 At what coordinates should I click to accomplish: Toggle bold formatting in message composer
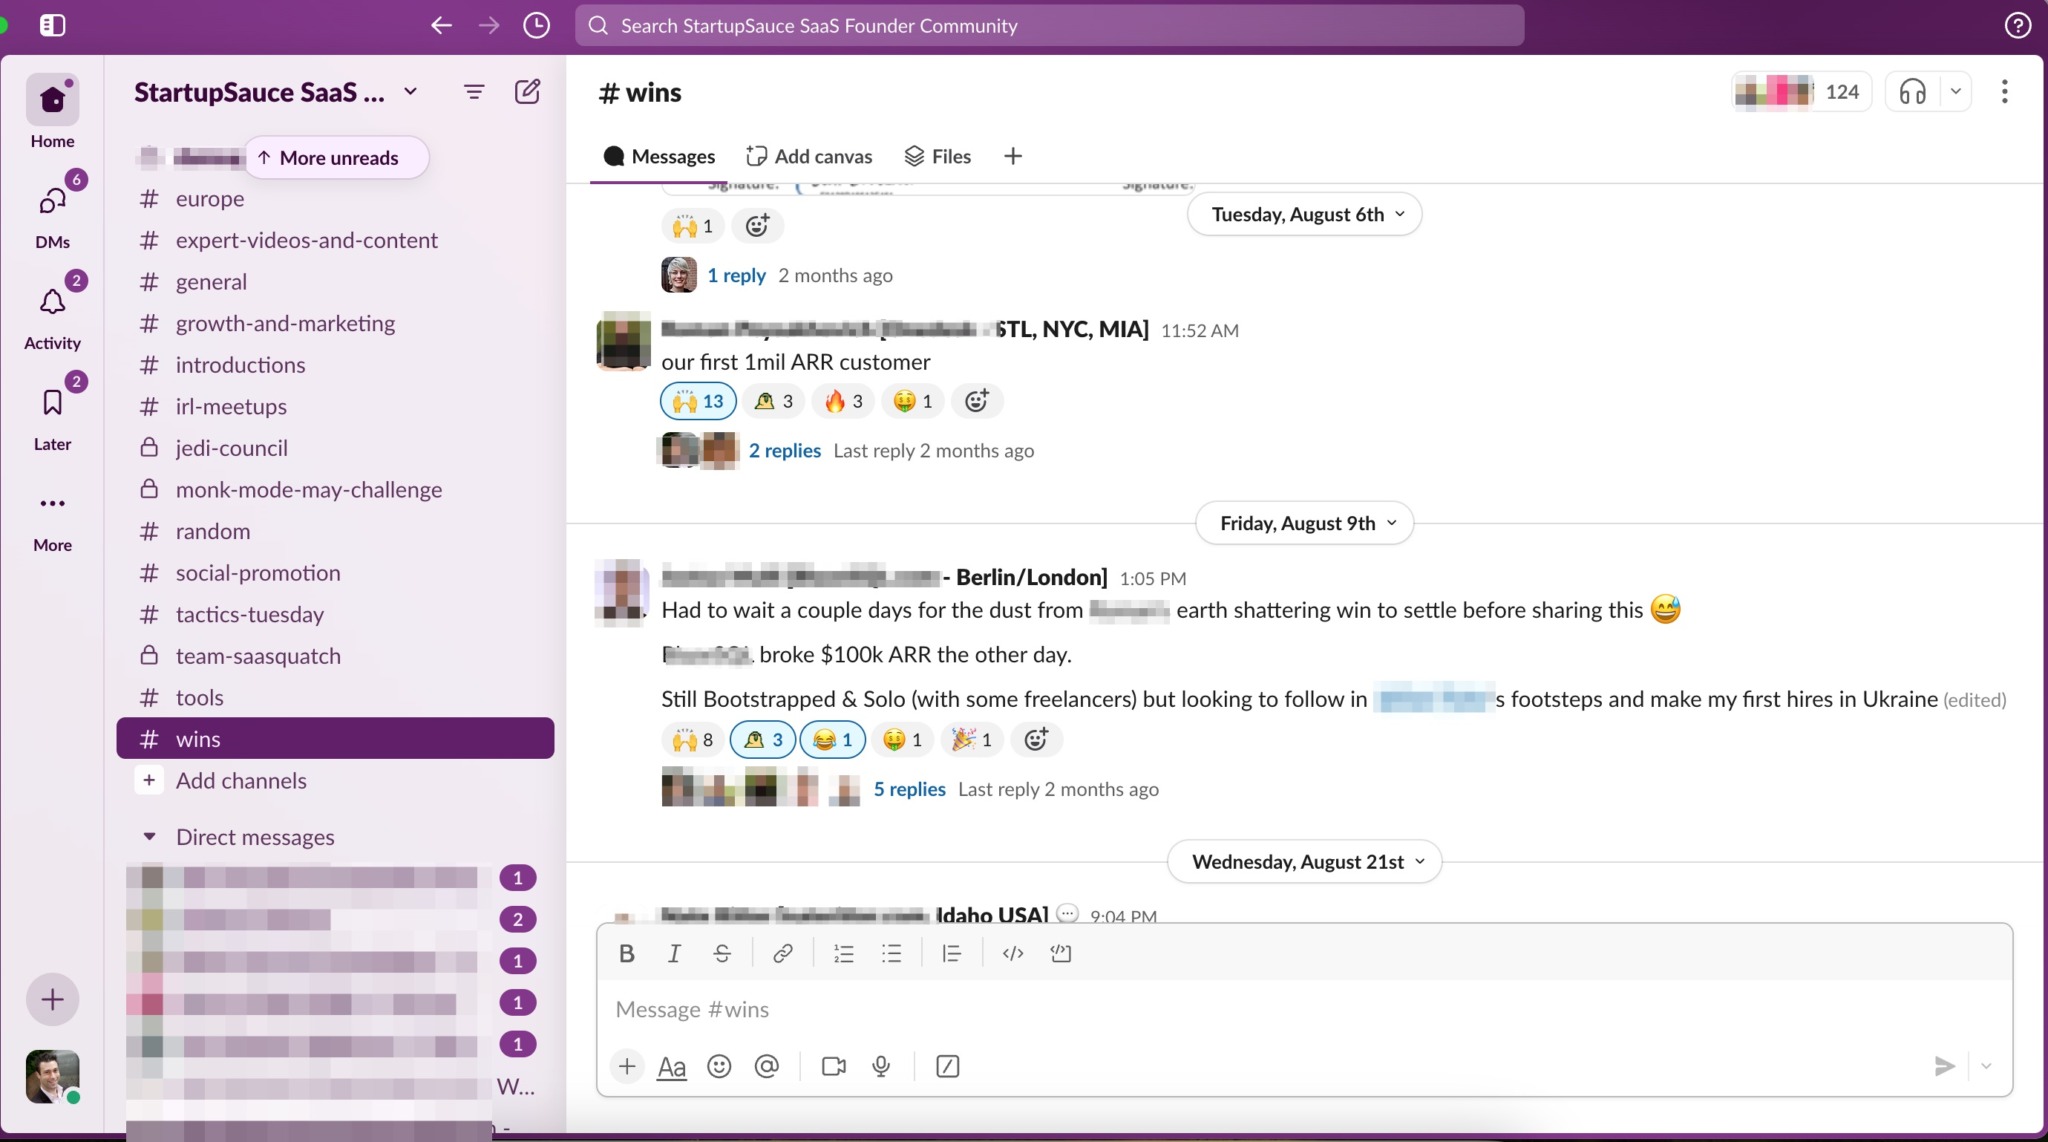(x=627, y=953)
